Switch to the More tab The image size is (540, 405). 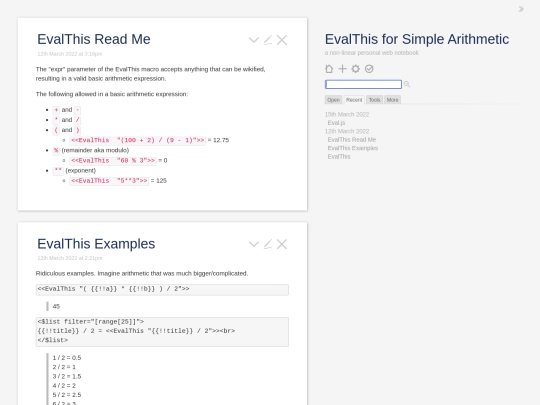click(x=392, y=100)
